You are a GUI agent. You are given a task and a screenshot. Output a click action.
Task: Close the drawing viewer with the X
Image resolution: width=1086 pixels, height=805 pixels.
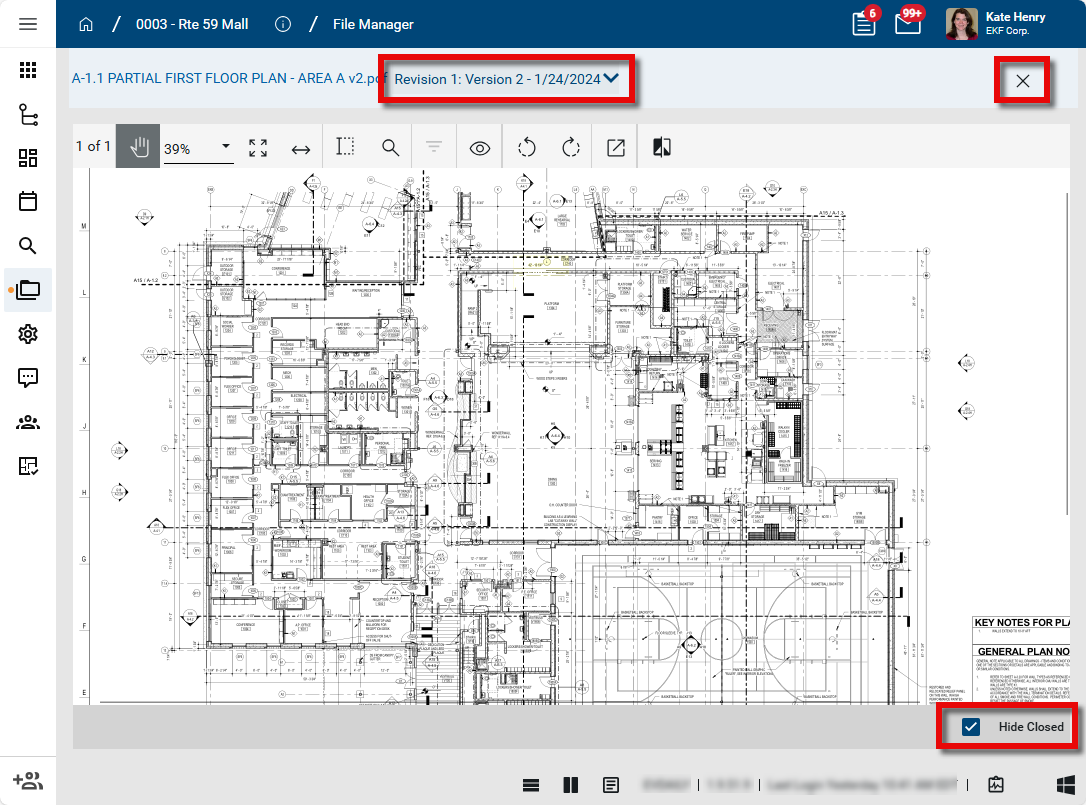pos(1022,81)
